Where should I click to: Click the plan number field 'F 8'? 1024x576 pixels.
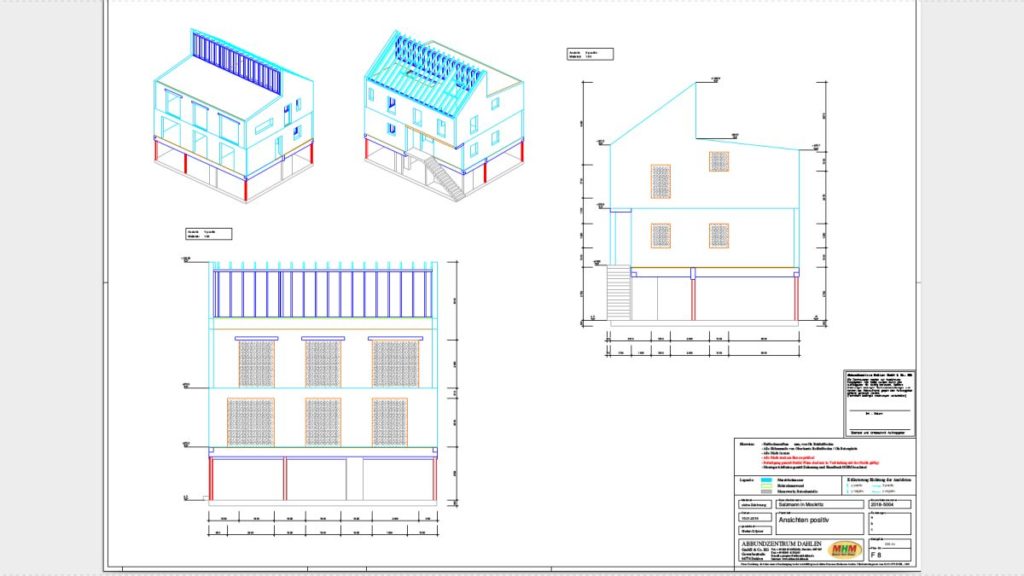878,553
